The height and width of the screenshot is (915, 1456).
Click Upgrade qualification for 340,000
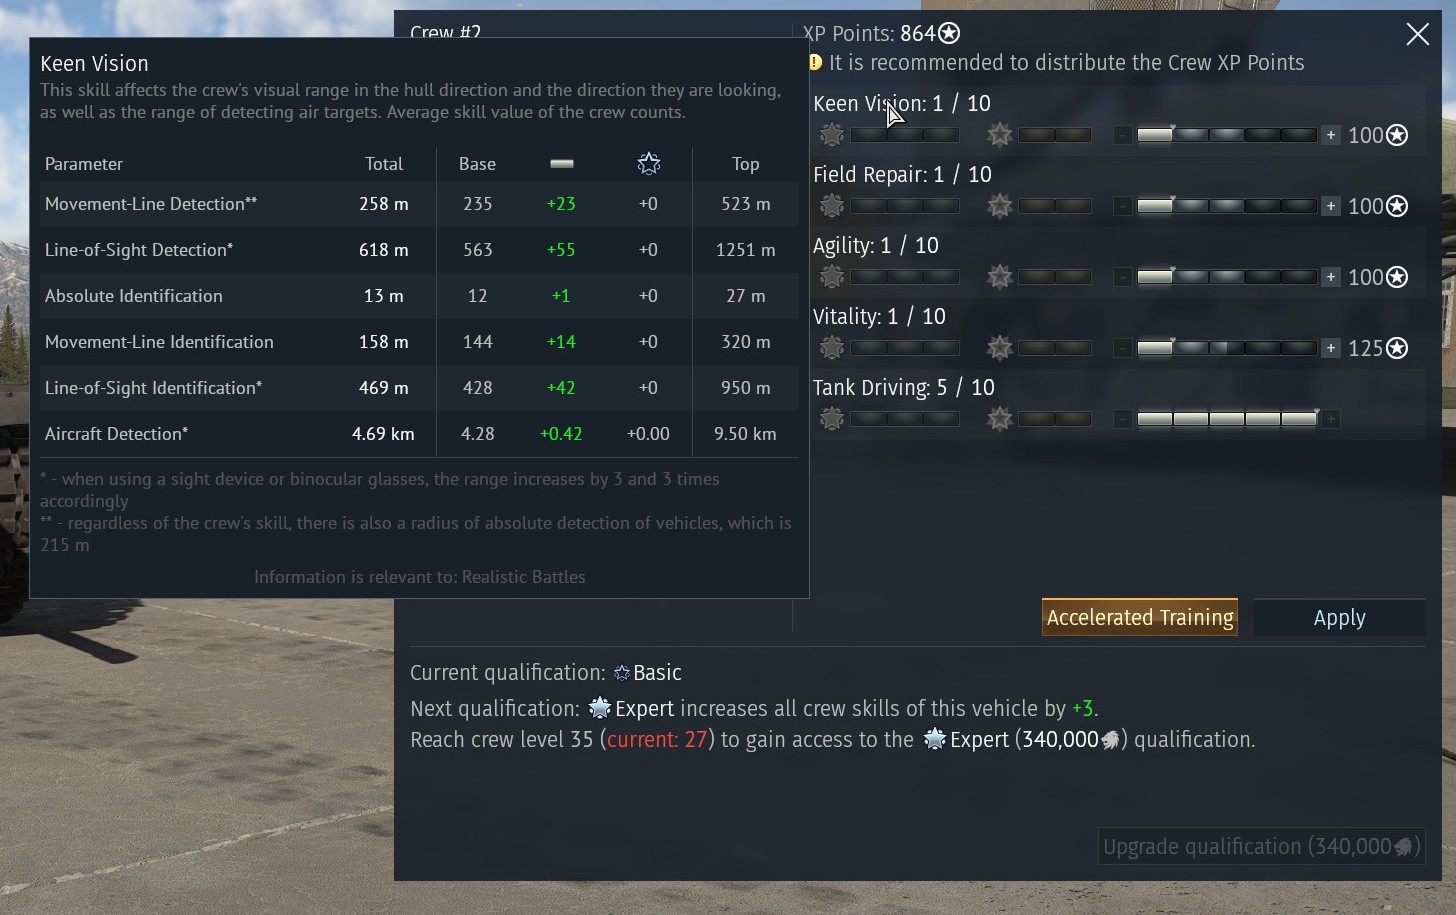(x=1261, y=847)
